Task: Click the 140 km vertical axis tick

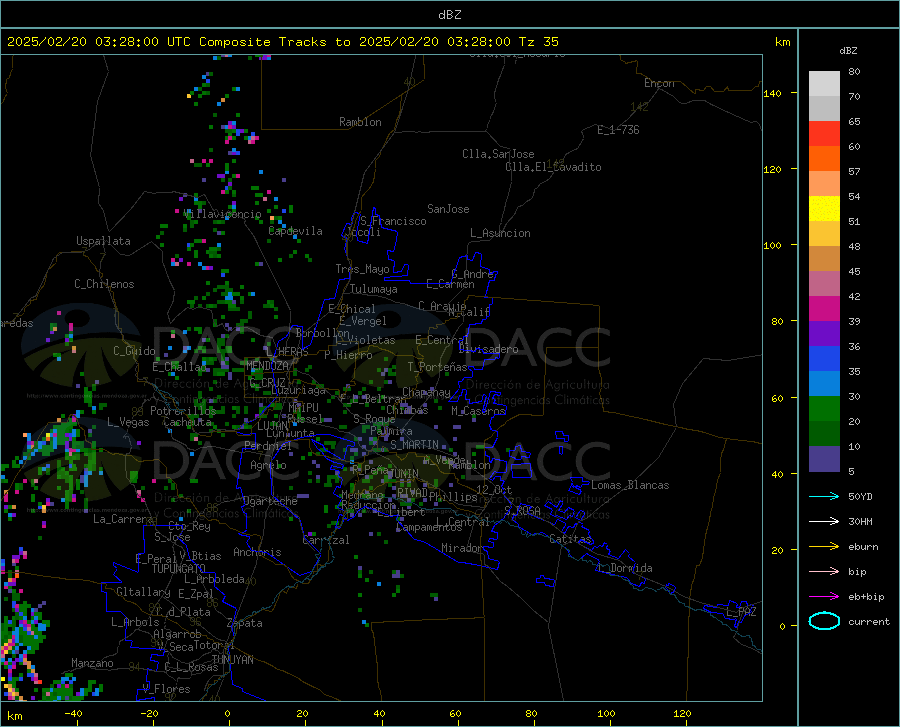Action: tap(773, 93)
